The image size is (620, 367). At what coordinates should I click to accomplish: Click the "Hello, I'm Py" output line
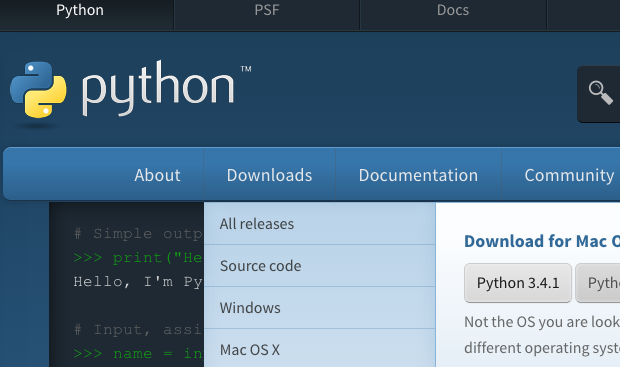click(138, 282)
